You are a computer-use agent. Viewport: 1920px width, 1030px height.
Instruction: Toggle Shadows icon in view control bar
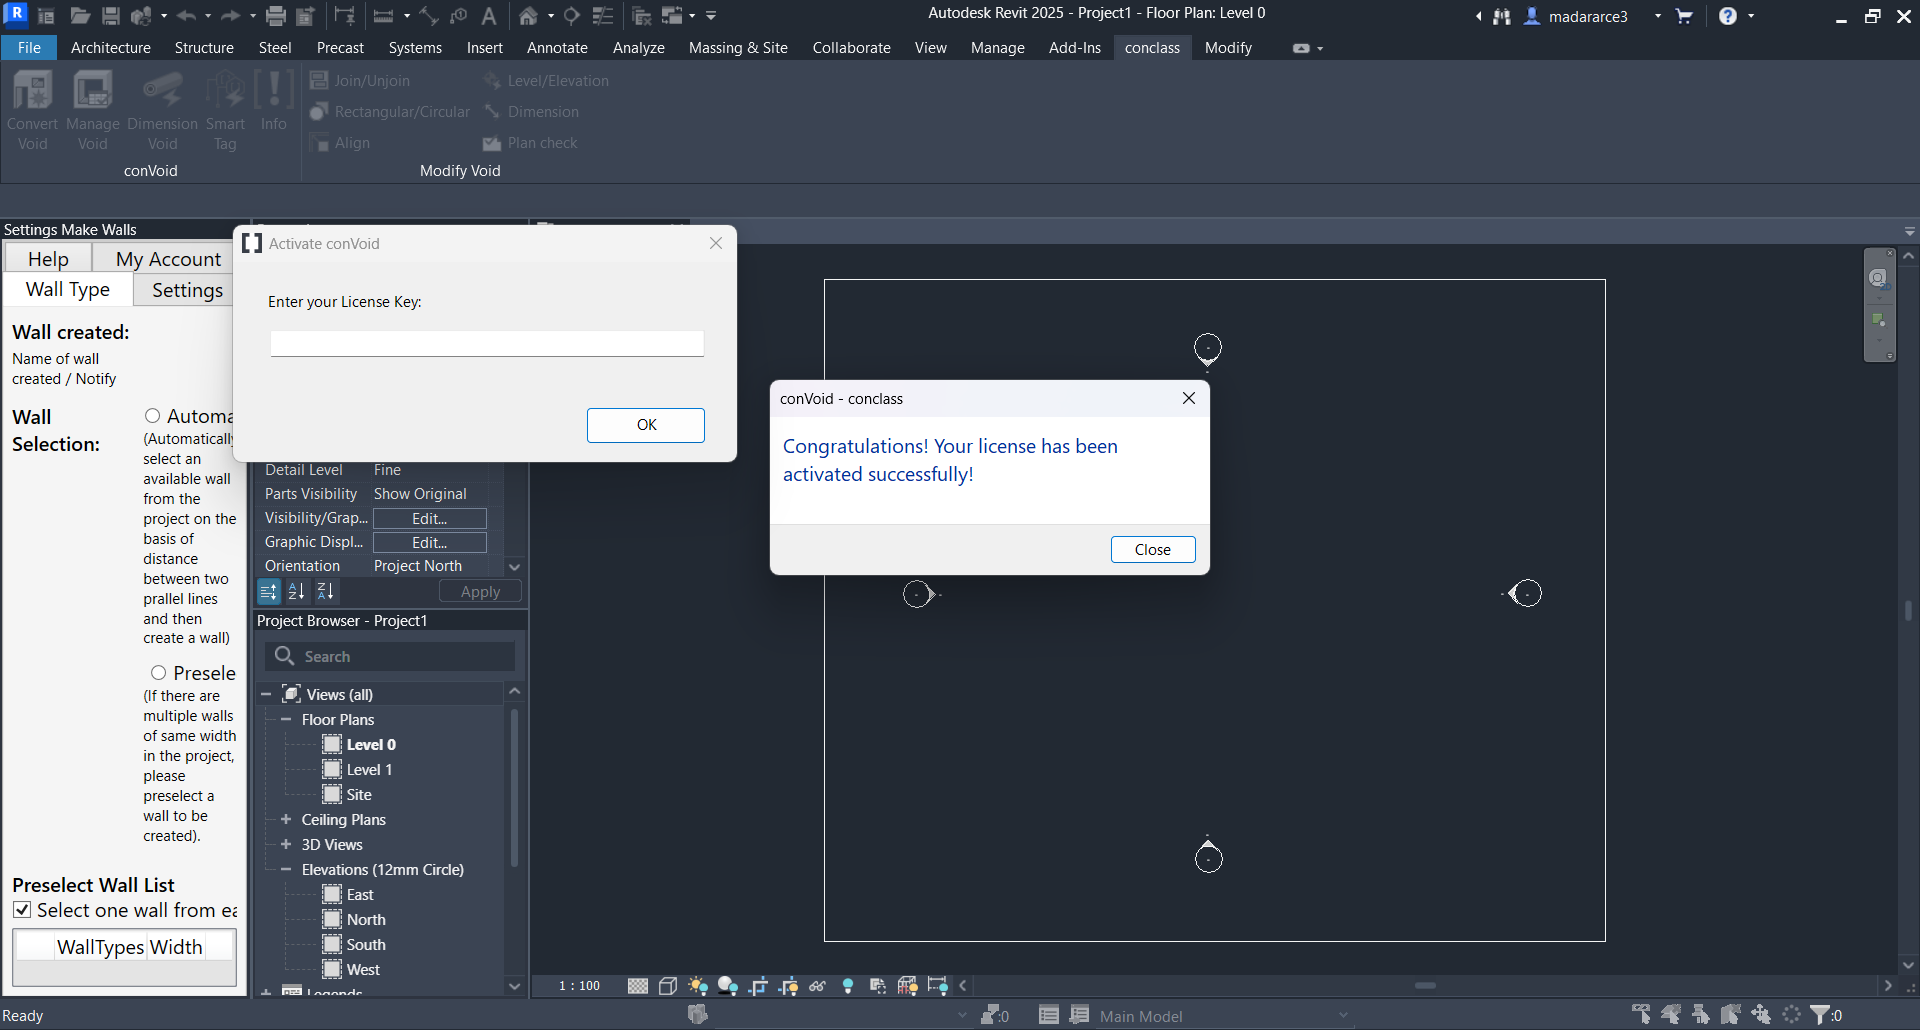click(728, 986)
